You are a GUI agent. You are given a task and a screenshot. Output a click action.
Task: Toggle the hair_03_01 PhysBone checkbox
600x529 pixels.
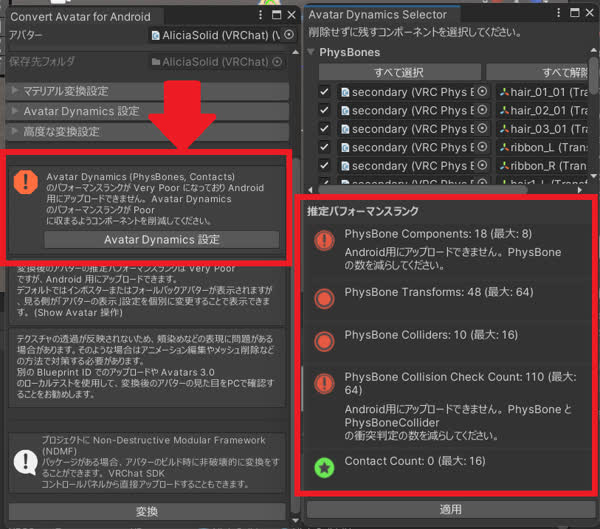click(x=324, y=129)
